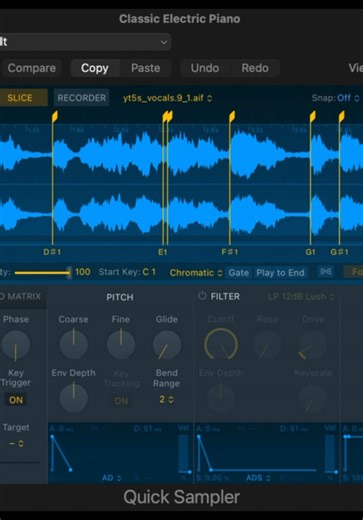
Task: Click the E1 slice marker flag
Action: click(165, 117)
